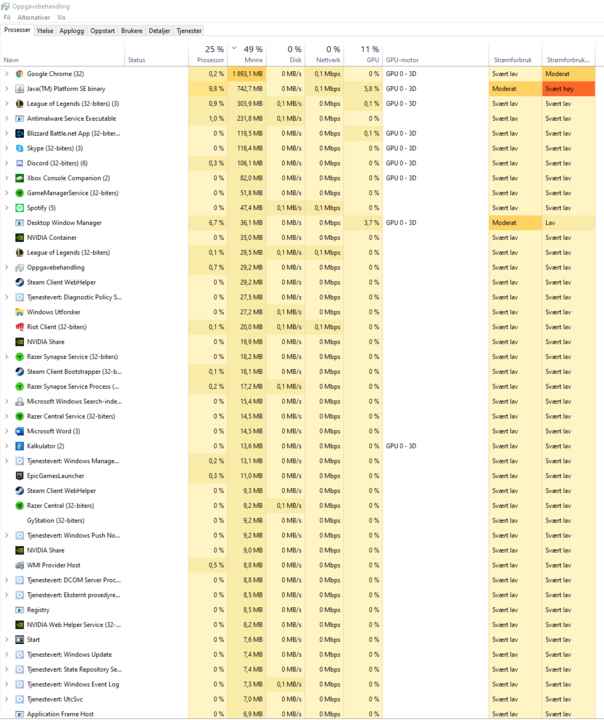Select the Google Chrome process icon
The width and height of the screenshot is (604, 720).
[19, 74]
